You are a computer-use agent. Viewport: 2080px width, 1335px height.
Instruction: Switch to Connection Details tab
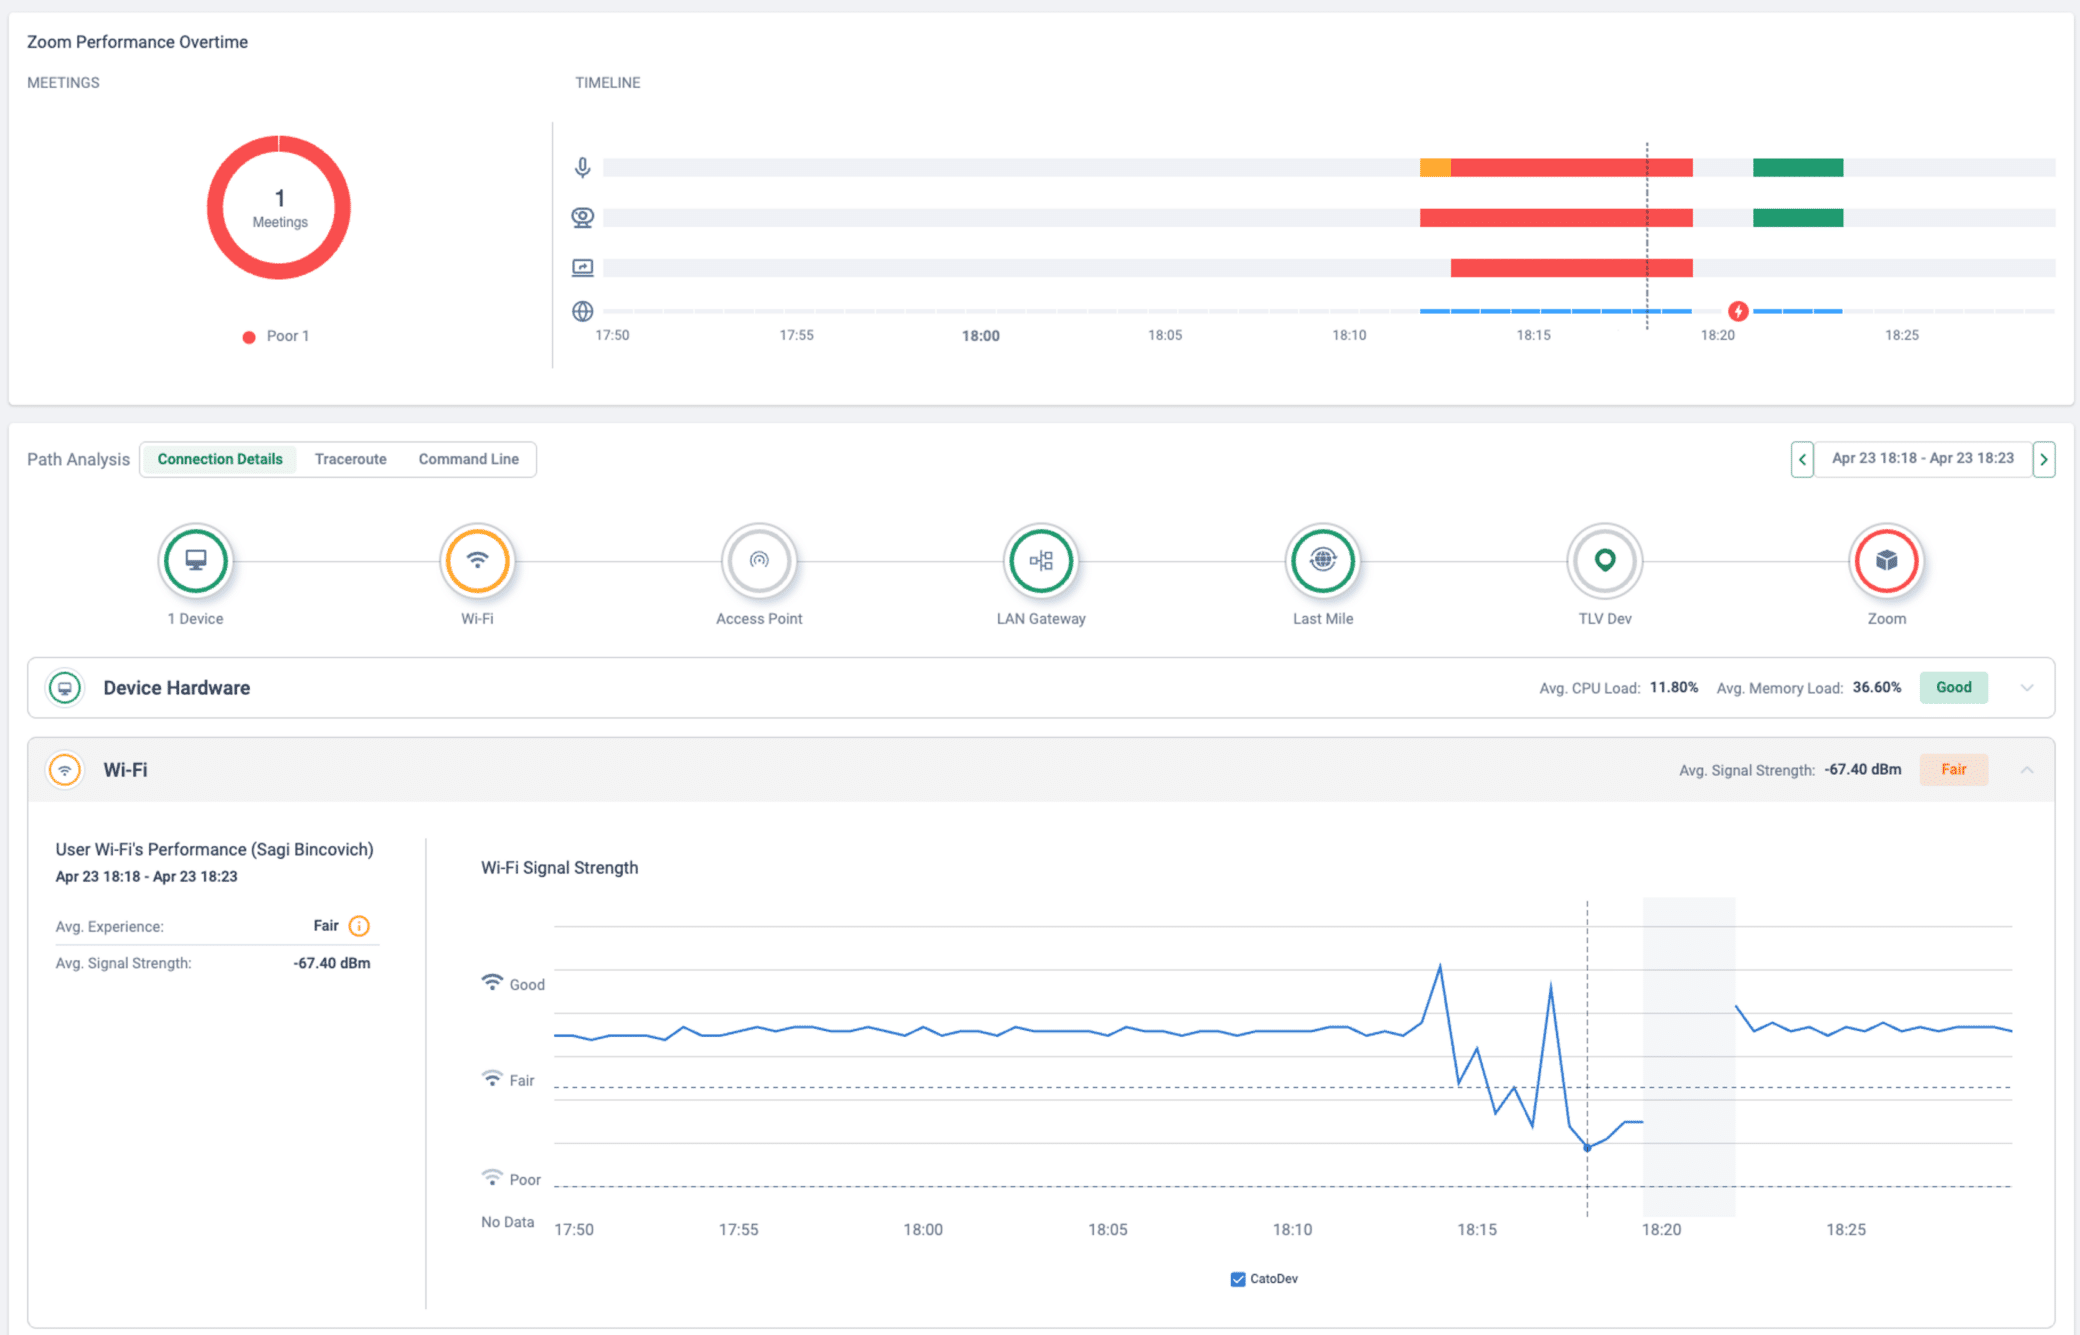tap(220, 459)
